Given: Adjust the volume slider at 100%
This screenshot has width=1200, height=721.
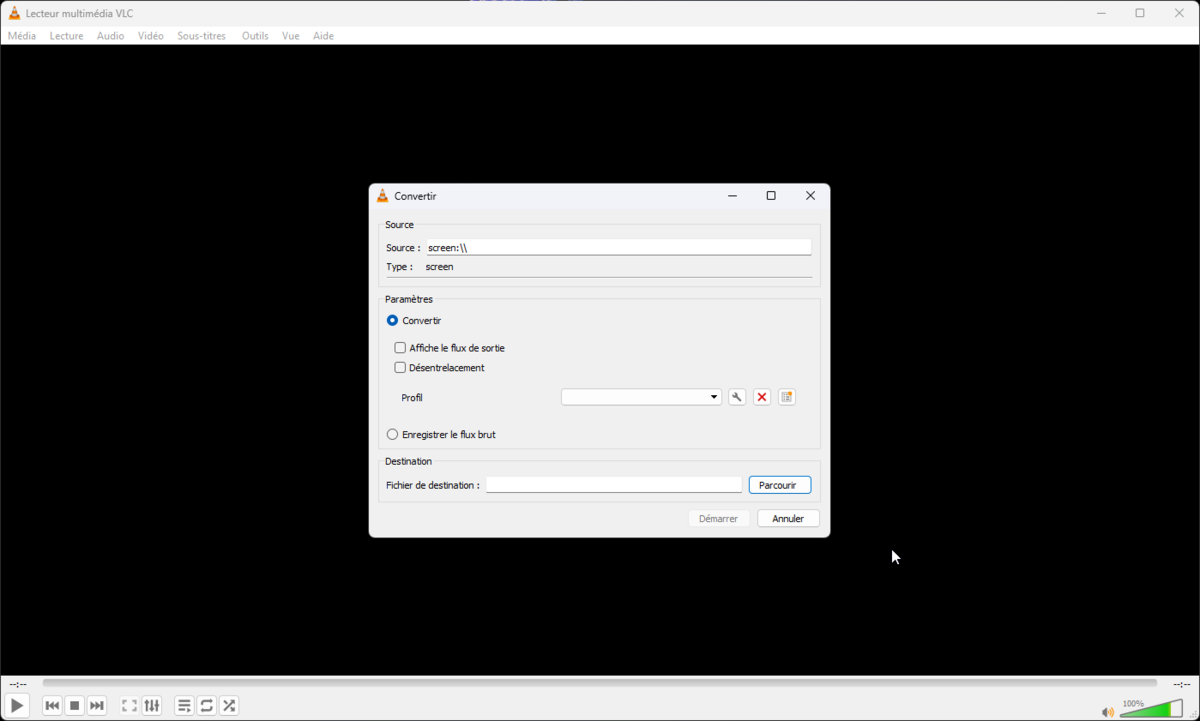Looking at the screenshot, I should [1151, 708].
